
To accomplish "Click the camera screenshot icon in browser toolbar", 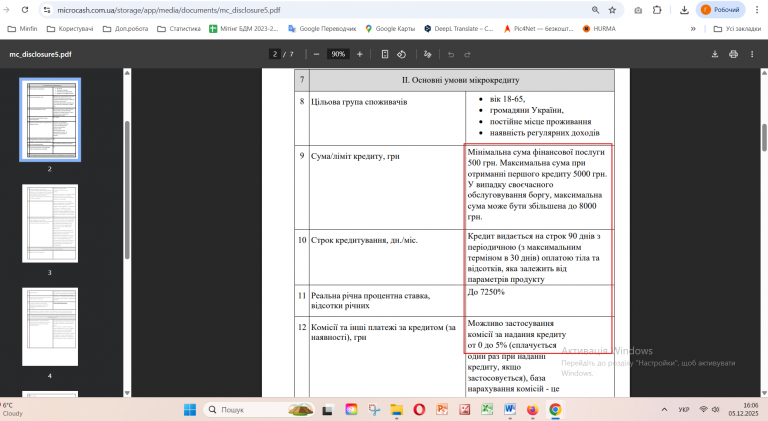I will pos(638,10).
